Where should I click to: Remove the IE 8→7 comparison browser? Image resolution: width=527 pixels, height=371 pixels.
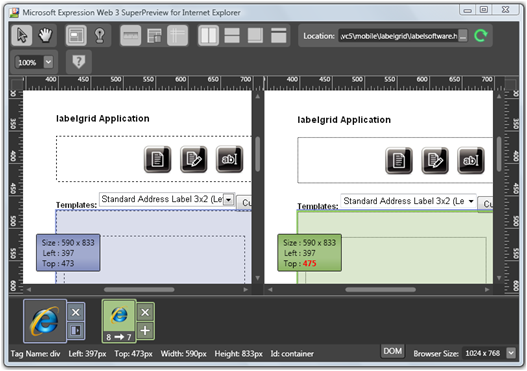pyautogui.click(x=145, y=313)
